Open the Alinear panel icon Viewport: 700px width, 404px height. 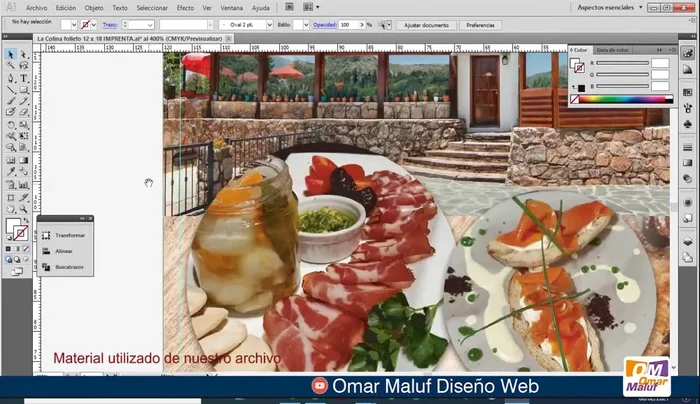point(46,252)
